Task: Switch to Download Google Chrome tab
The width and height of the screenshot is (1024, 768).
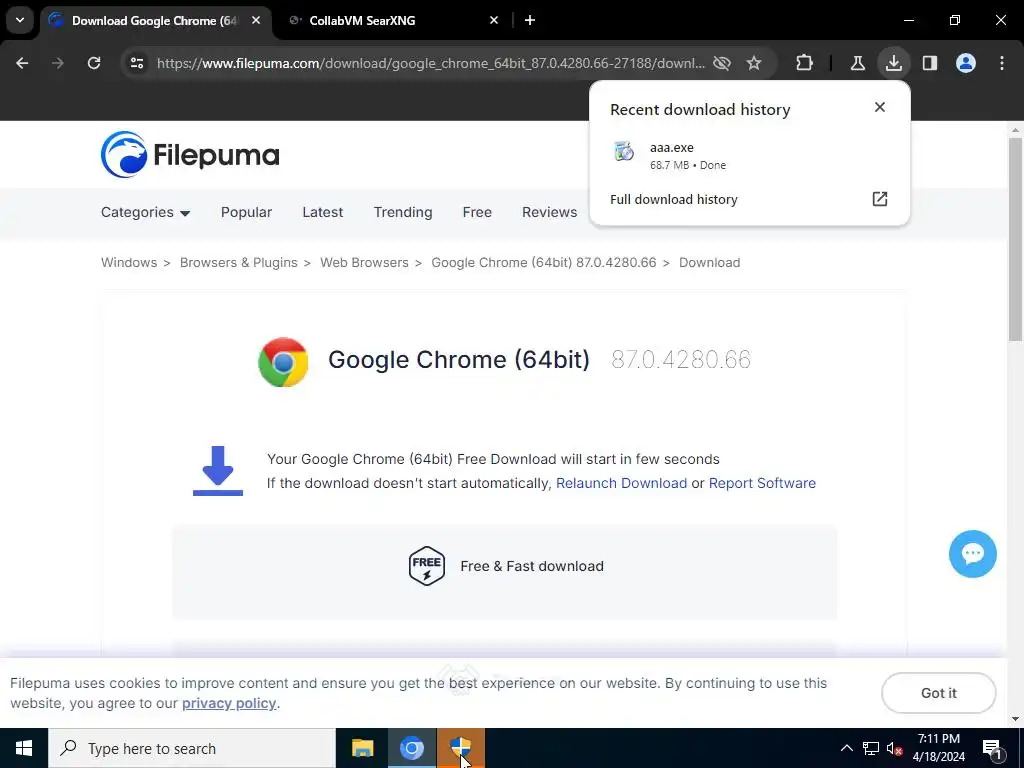Action: point(155,20)
